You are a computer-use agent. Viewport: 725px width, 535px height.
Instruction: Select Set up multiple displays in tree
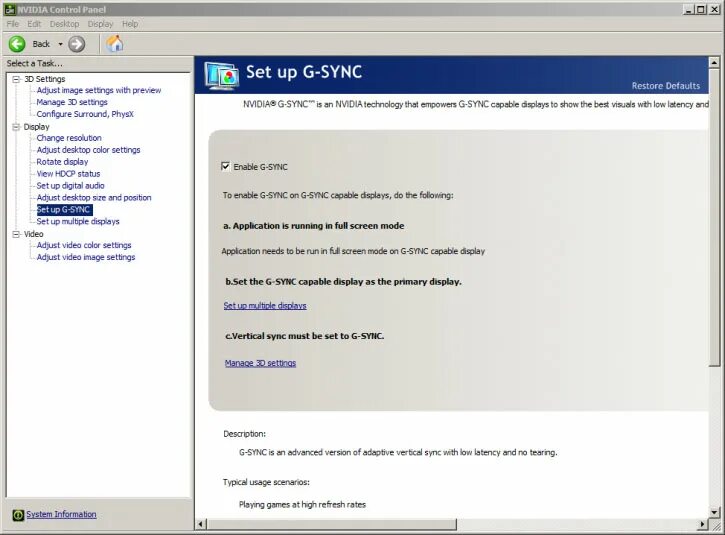78,221
